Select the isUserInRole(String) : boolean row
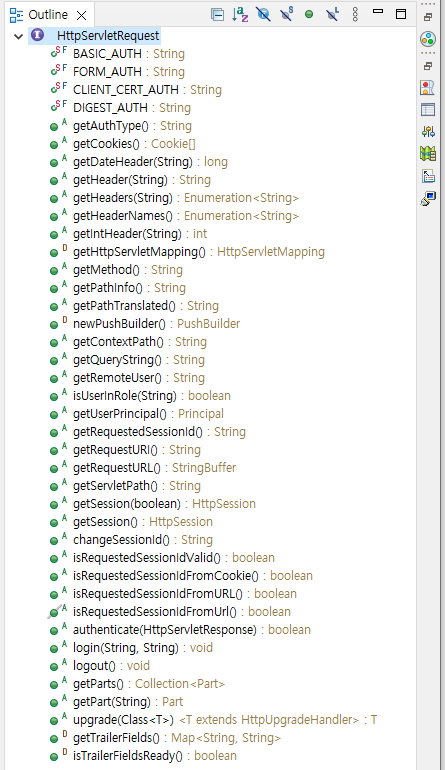The height and width of the screenshot is (770, 445). (140, 396)
